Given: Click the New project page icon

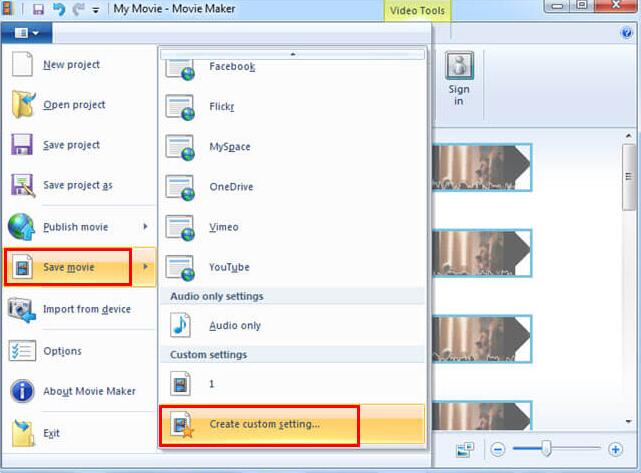Looking at the screenshot, I should click(x=22, y=64).
